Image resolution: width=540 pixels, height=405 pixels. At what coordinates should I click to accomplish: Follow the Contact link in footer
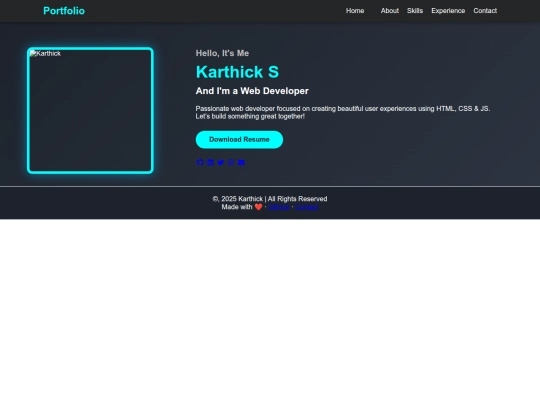pyautogui.click(x=307, y=207)
